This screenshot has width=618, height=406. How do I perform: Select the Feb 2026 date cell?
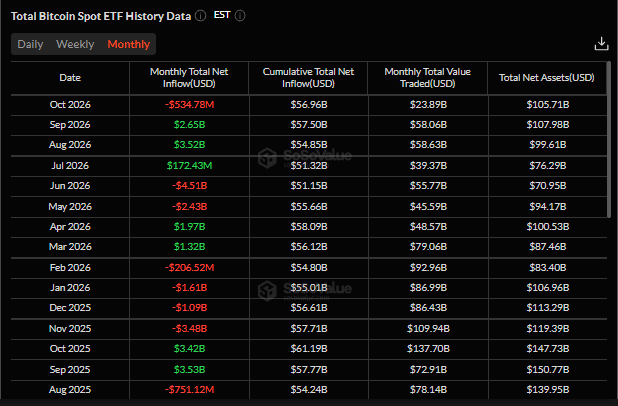click(x=70, y=268)
